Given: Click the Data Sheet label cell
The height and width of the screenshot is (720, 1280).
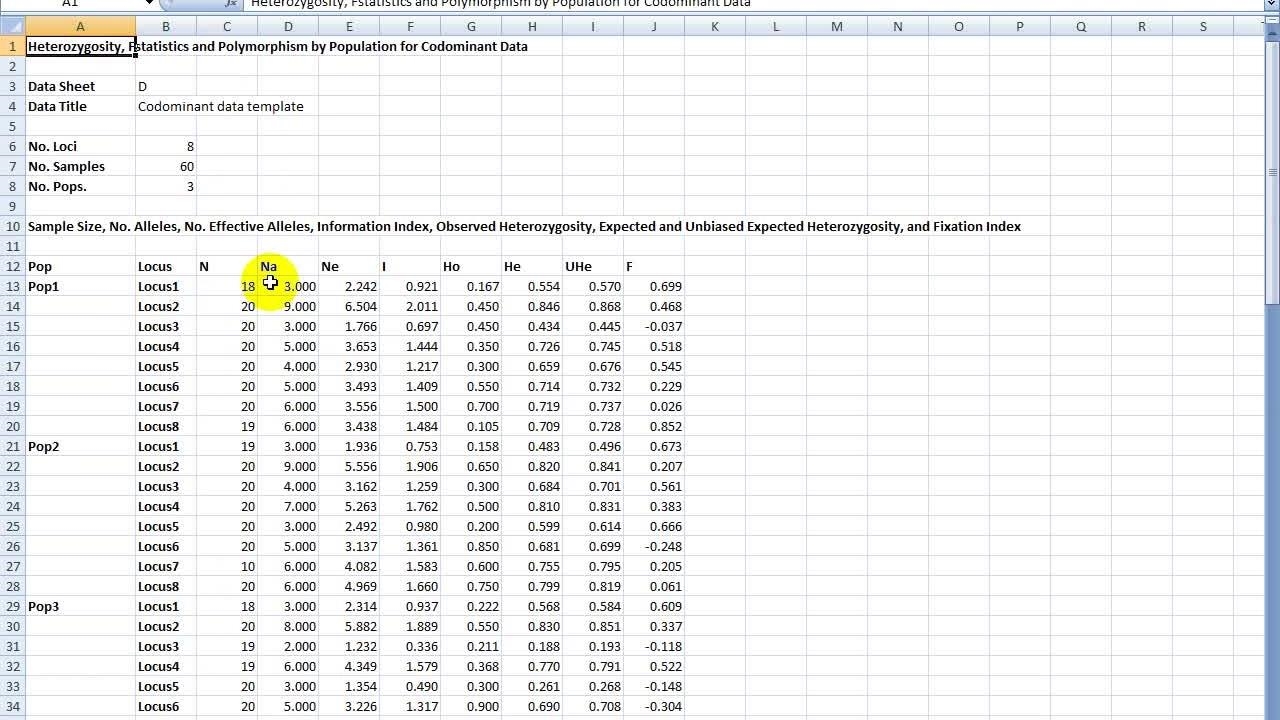Looking at the screenshot, I should (x=80, y=86).
